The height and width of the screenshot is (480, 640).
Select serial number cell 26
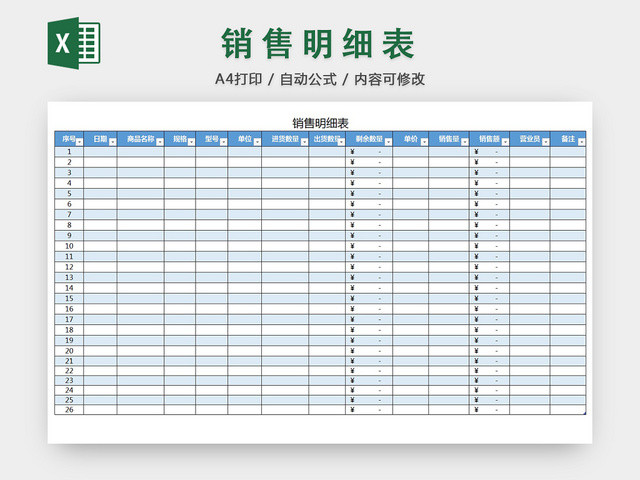click(x=69, y=410)
